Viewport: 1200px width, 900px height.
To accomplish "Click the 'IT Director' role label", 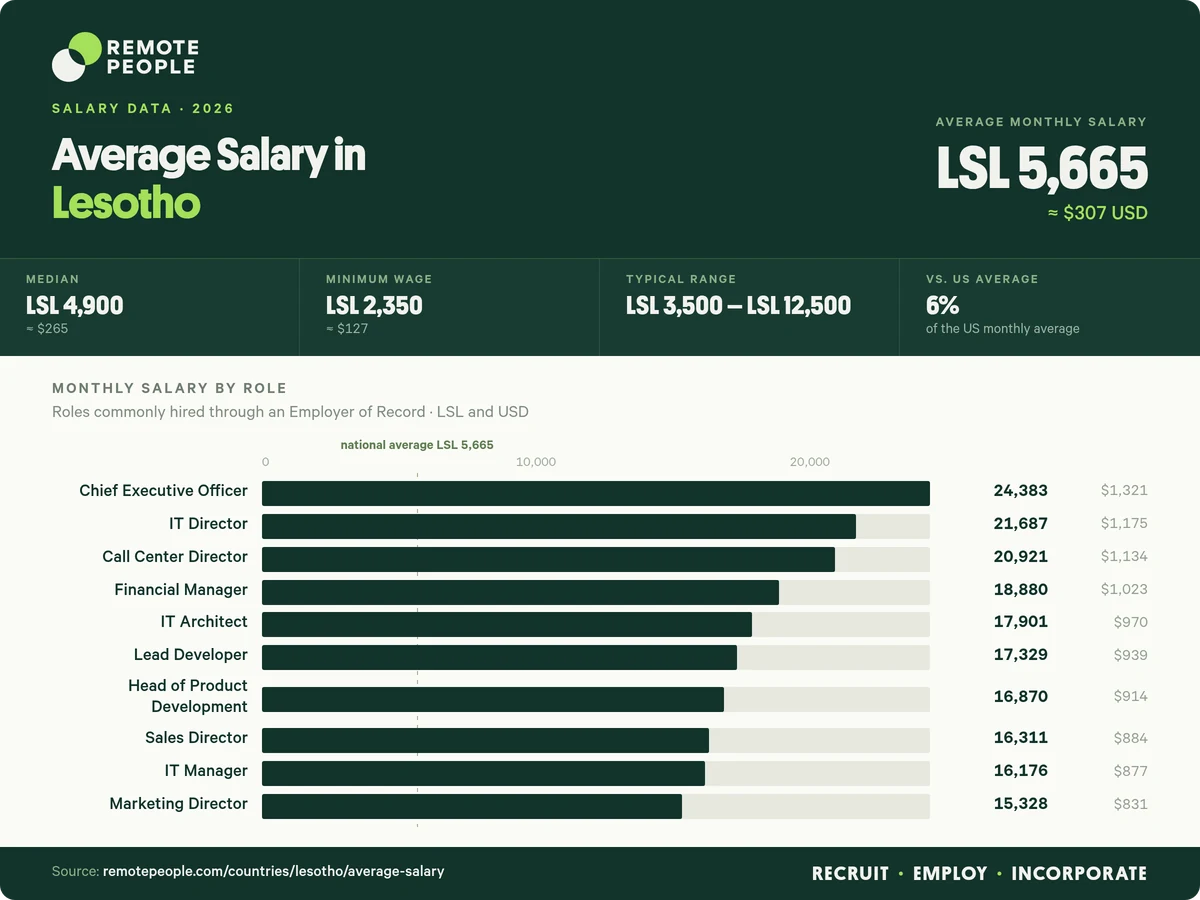I will coord(208,524).
